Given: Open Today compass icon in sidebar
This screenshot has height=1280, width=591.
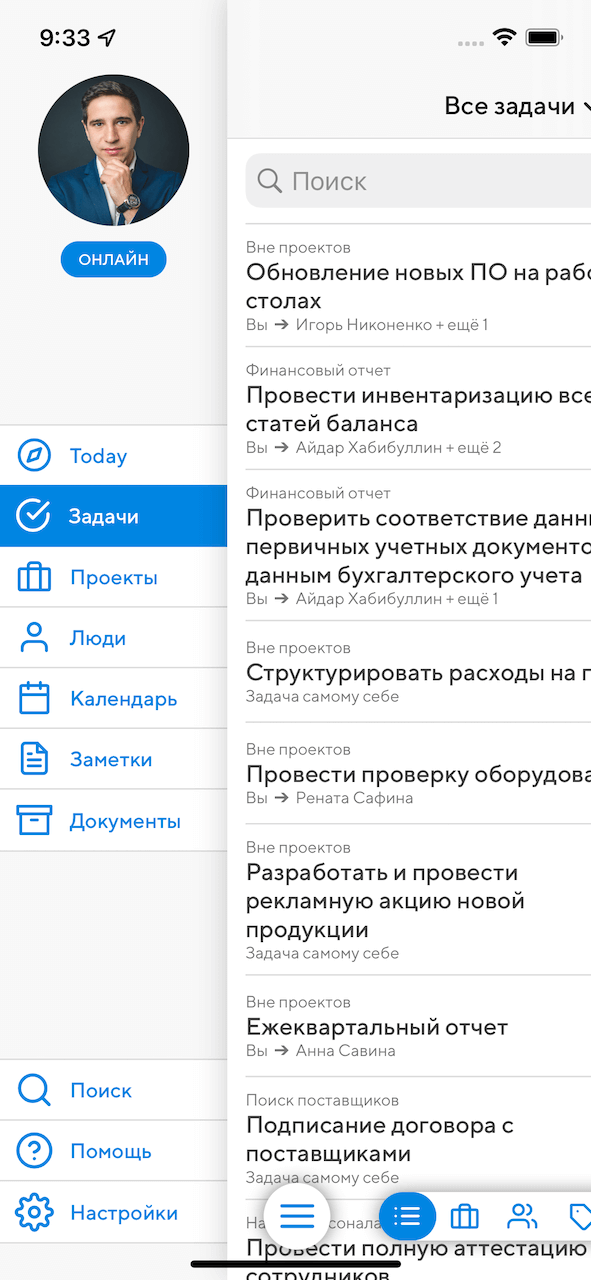Looking at the screenshot, I should pos(34,456).
